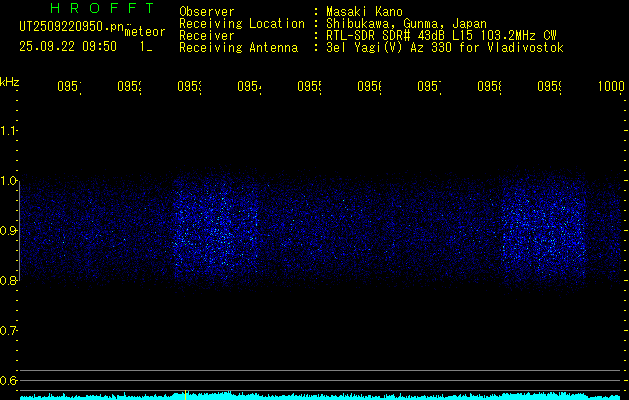Click the cyan signal level strip
Screen dimensions: 629x400
tap(321, 396)
